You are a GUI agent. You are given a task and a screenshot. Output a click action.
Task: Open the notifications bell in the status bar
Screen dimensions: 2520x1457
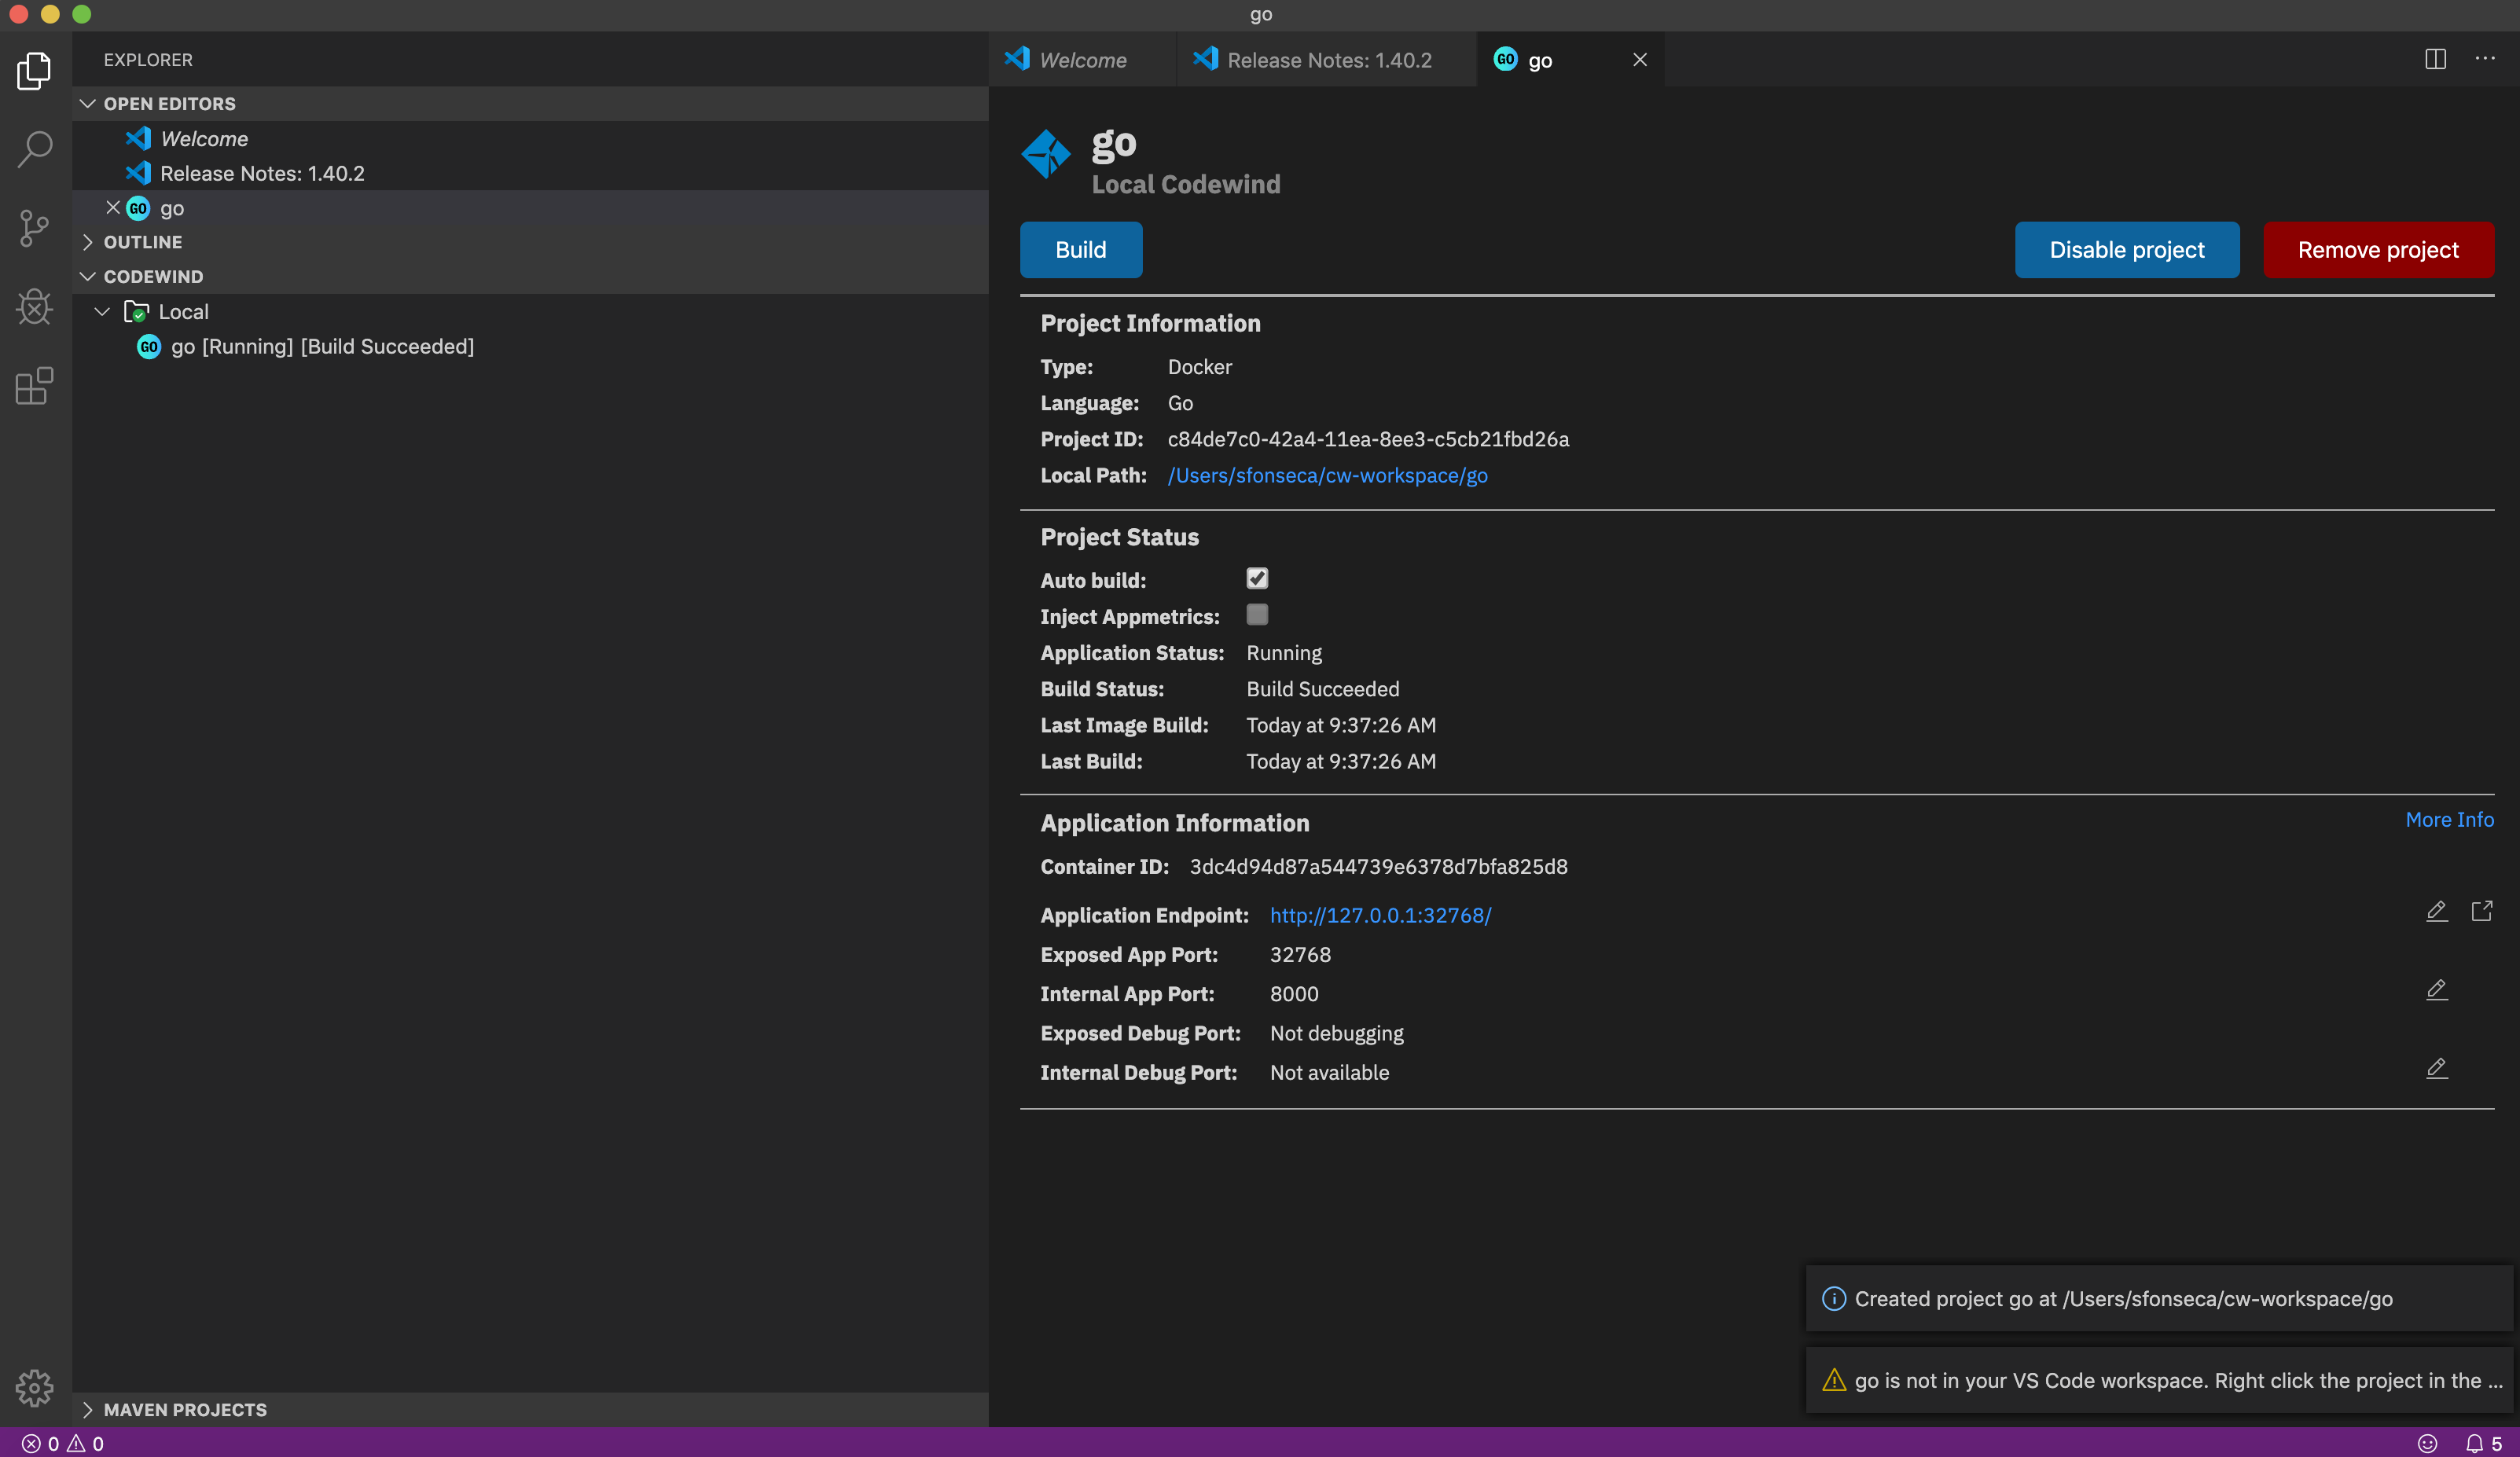point(2477,1443)
